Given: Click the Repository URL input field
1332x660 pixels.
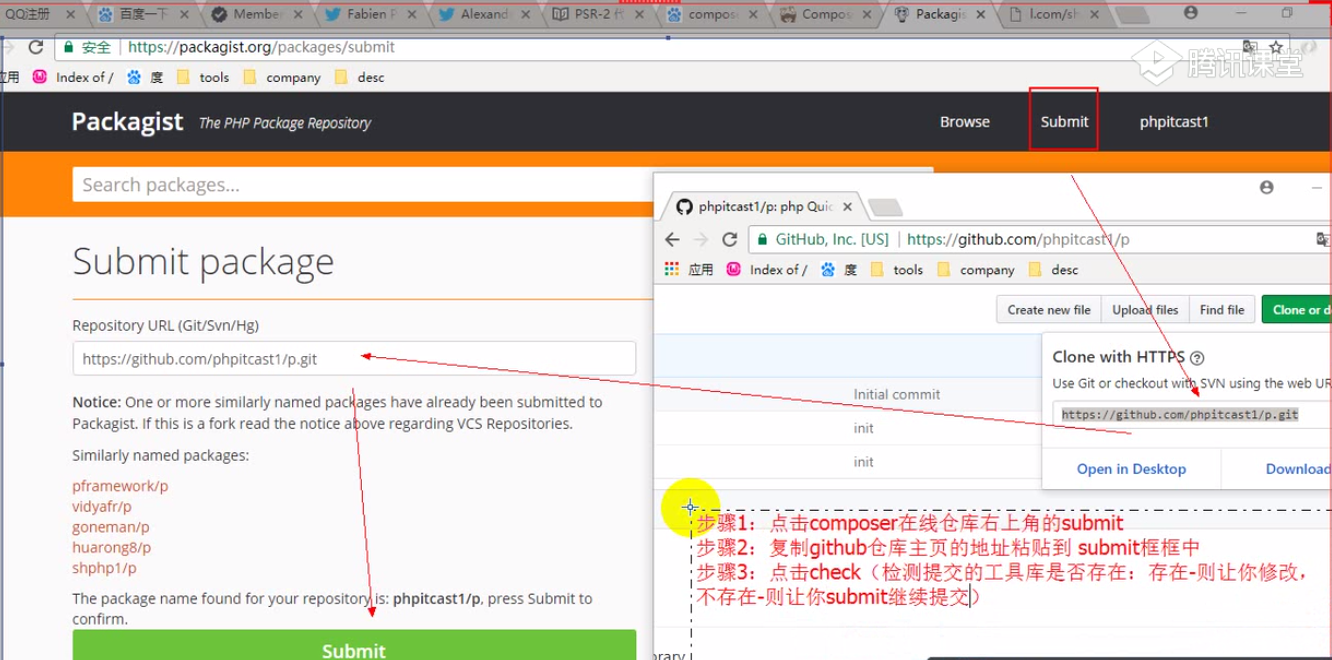Looking at the screenshot, I should pyautogui.click(x=354, y=359).
